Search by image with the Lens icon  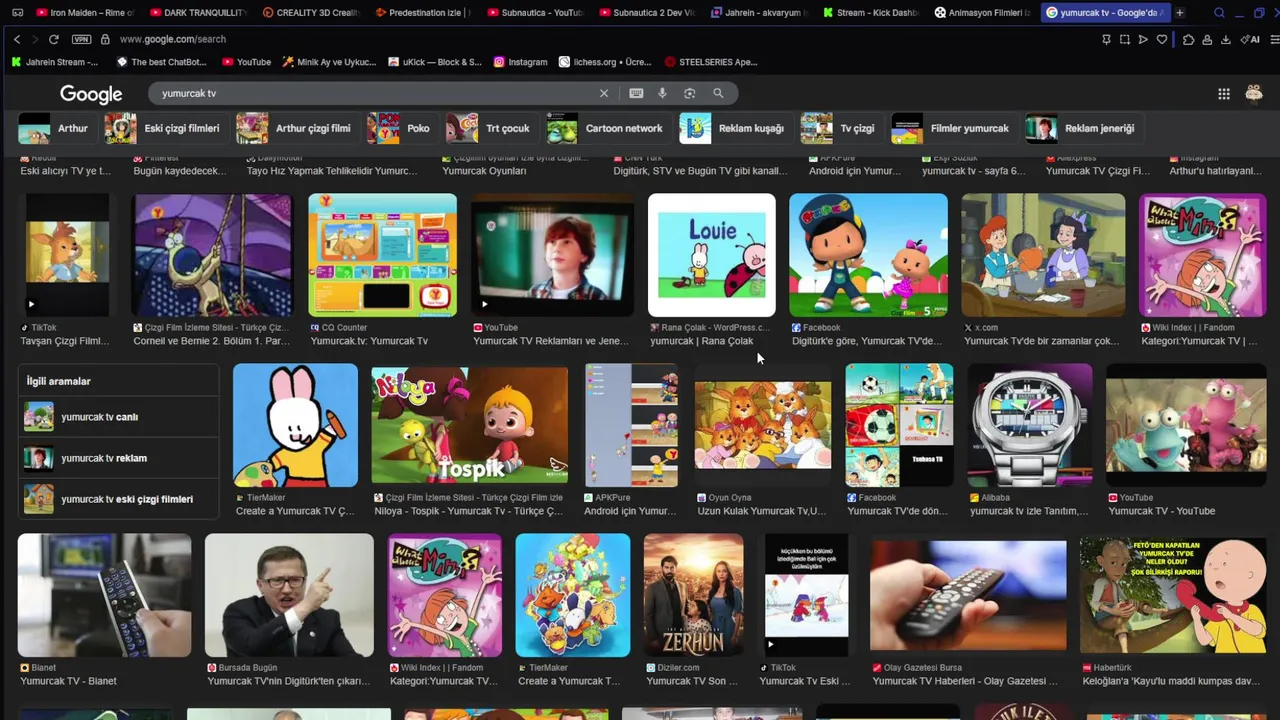click(689, 93)
